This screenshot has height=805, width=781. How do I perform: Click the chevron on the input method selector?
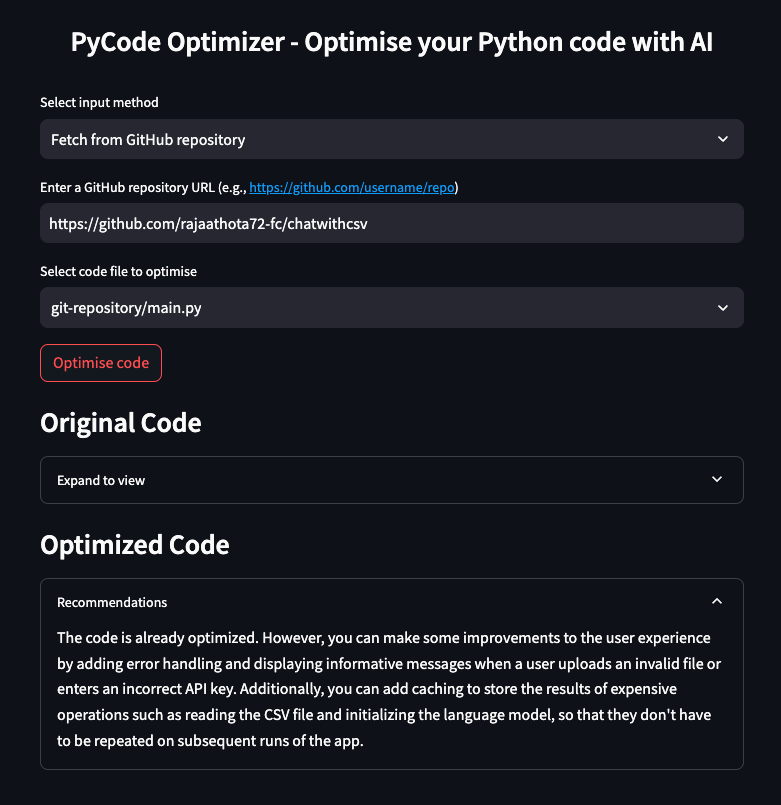point(723,140)
